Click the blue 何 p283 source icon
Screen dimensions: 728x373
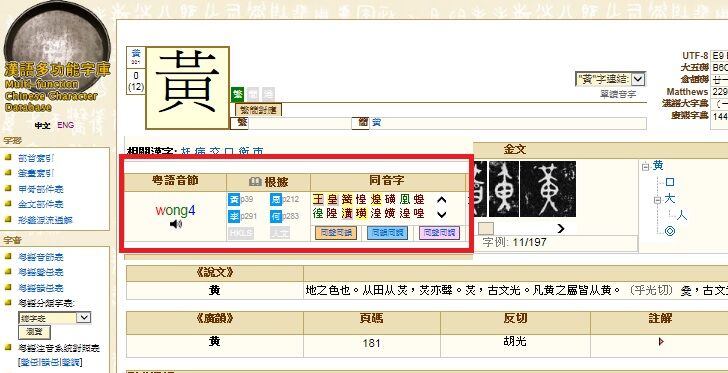pos(276,216)
